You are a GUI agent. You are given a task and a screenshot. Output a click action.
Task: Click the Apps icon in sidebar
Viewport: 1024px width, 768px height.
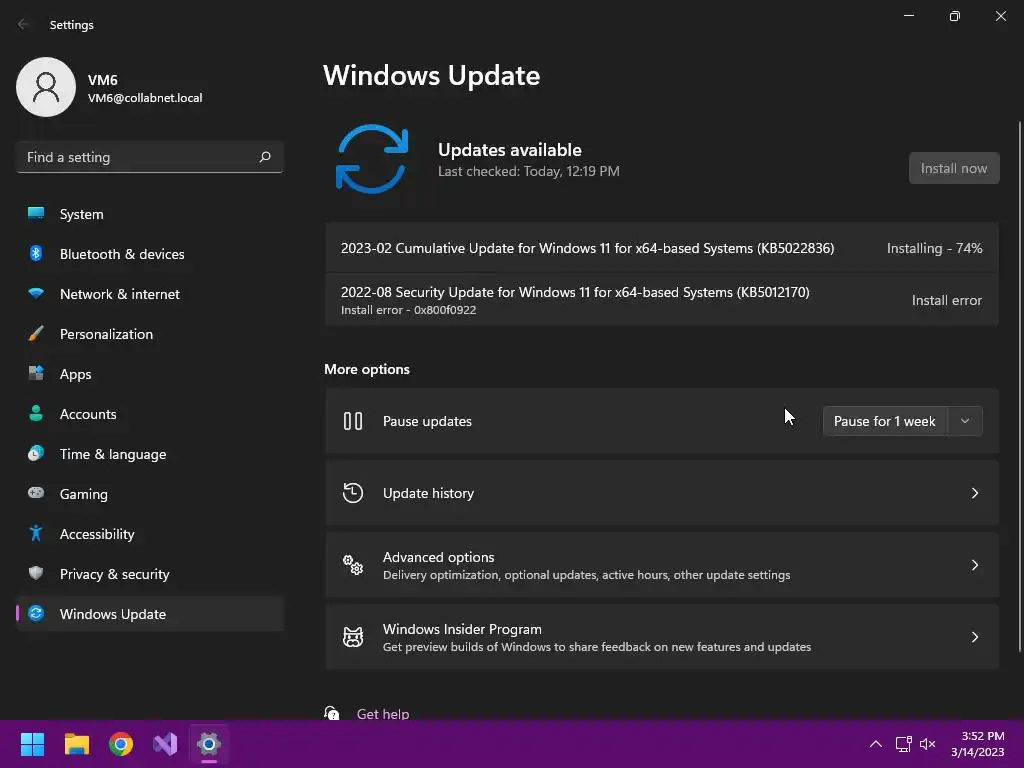coord(36,374)
